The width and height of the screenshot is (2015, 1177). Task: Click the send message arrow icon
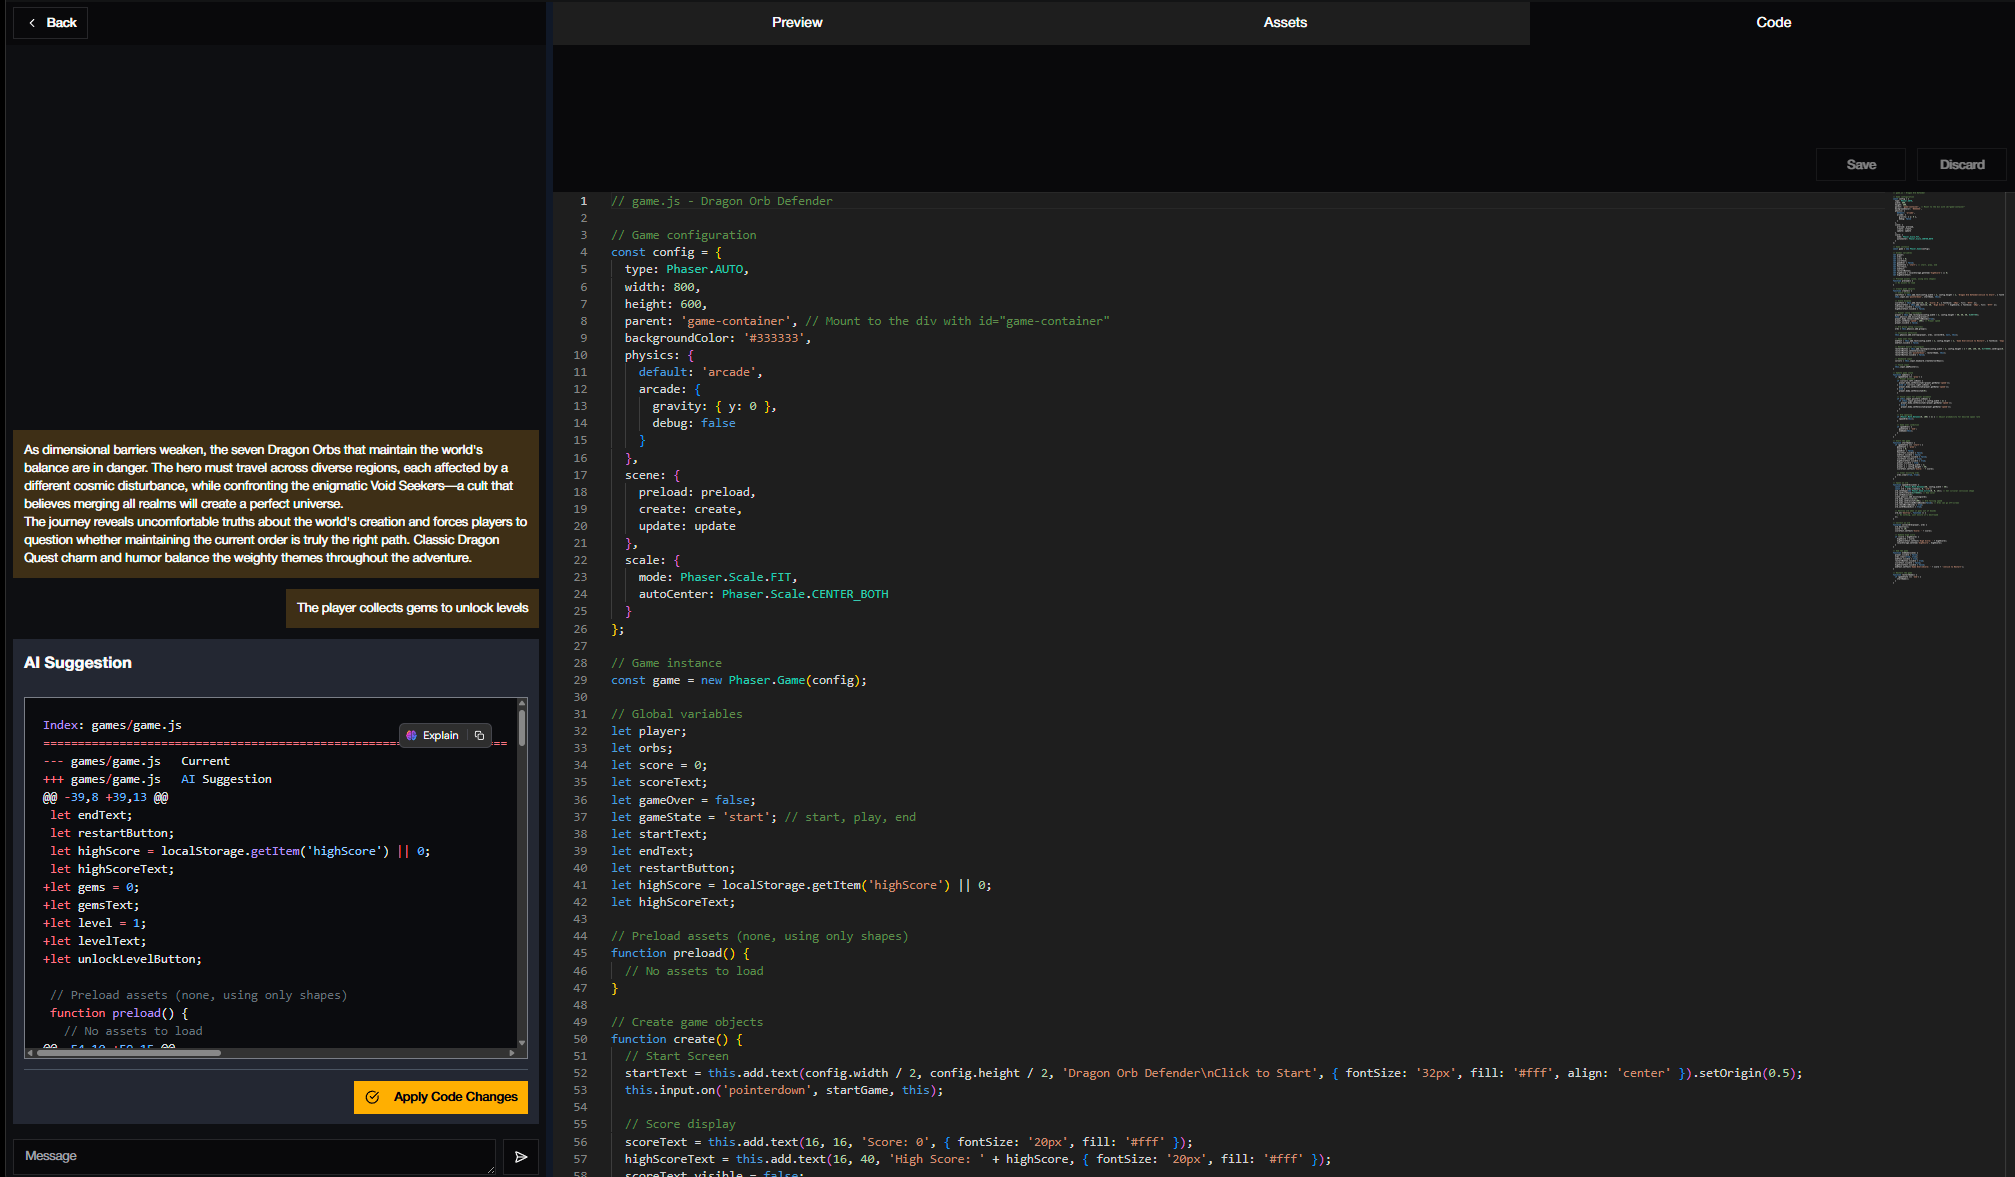pos(521,1156)
